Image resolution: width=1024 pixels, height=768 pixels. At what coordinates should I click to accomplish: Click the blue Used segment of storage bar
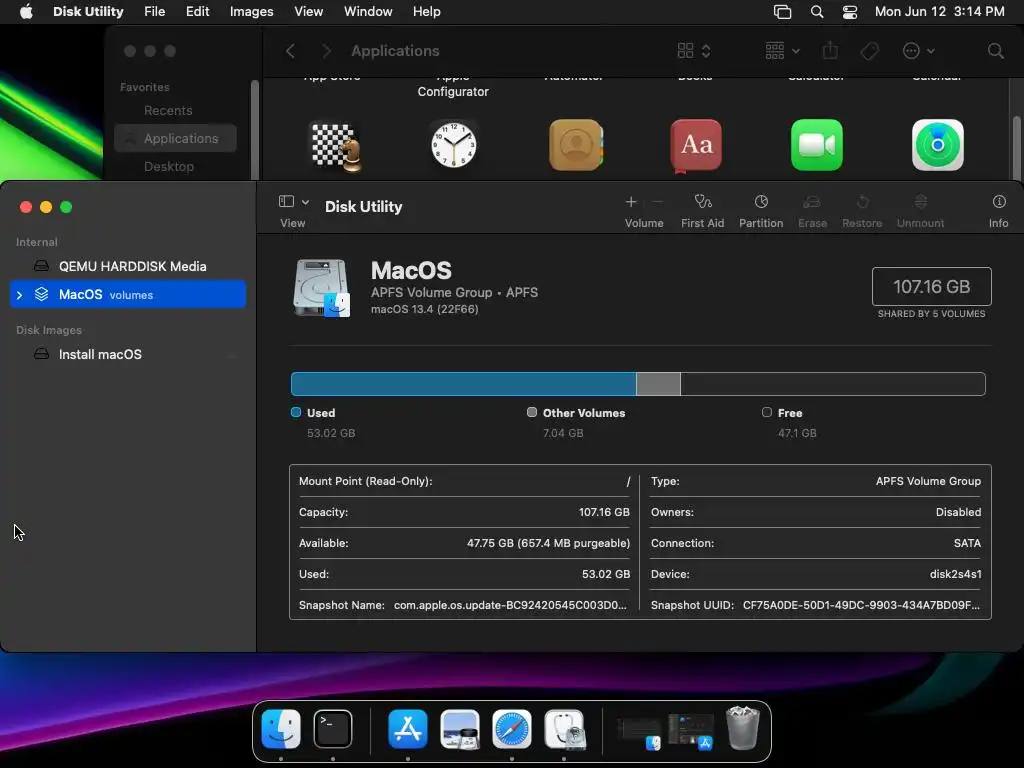(x=464, y=384)
